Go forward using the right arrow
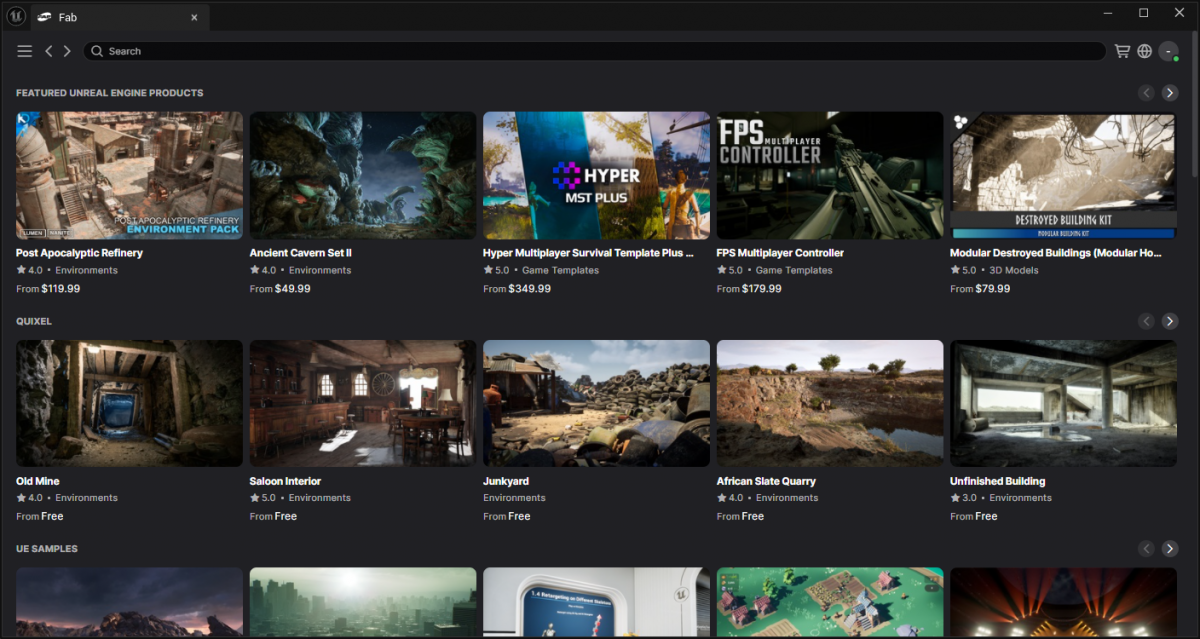The image size is (1200, 639). [67, 51]
